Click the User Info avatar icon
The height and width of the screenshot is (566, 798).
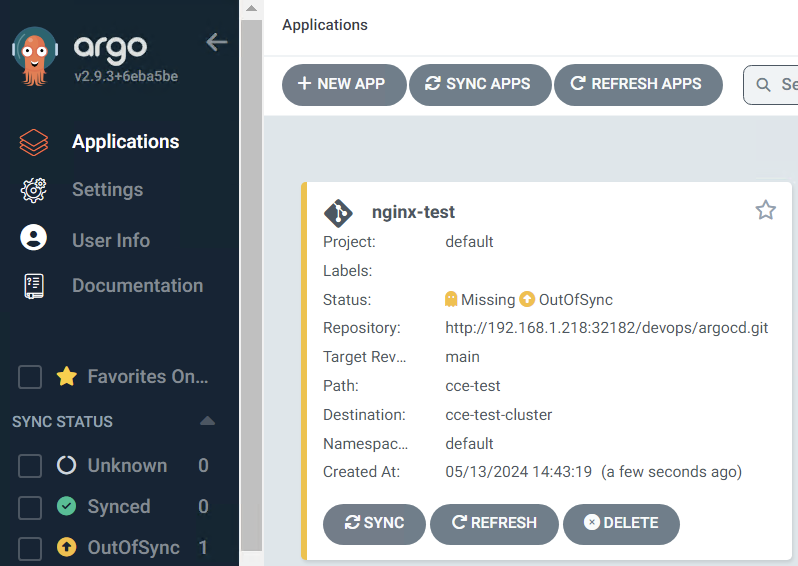34,238
